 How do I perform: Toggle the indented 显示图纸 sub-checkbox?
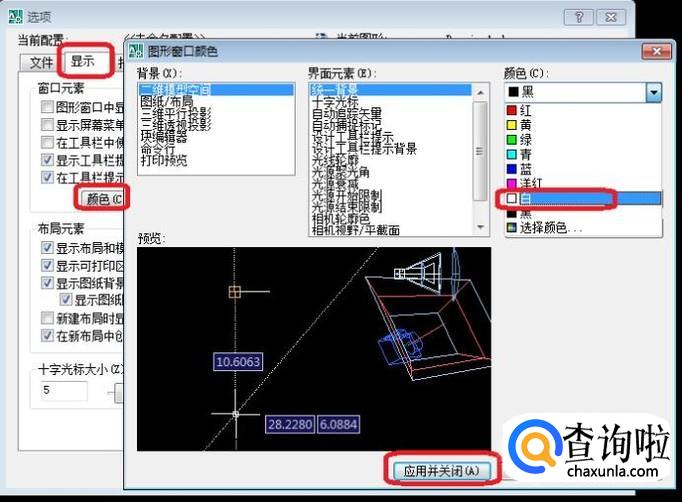point(66,300)
